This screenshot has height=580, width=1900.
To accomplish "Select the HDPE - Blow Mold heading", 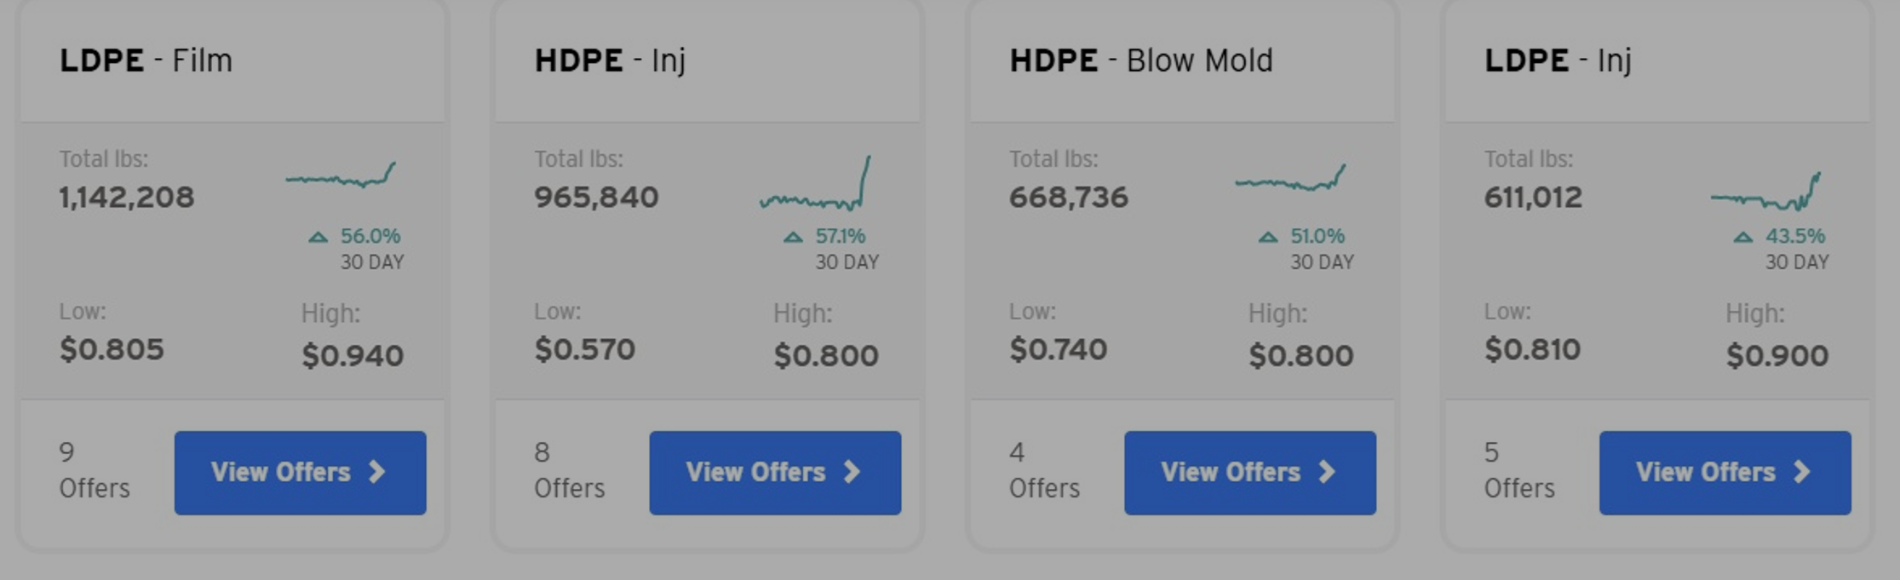I will tap(1141, 60).
